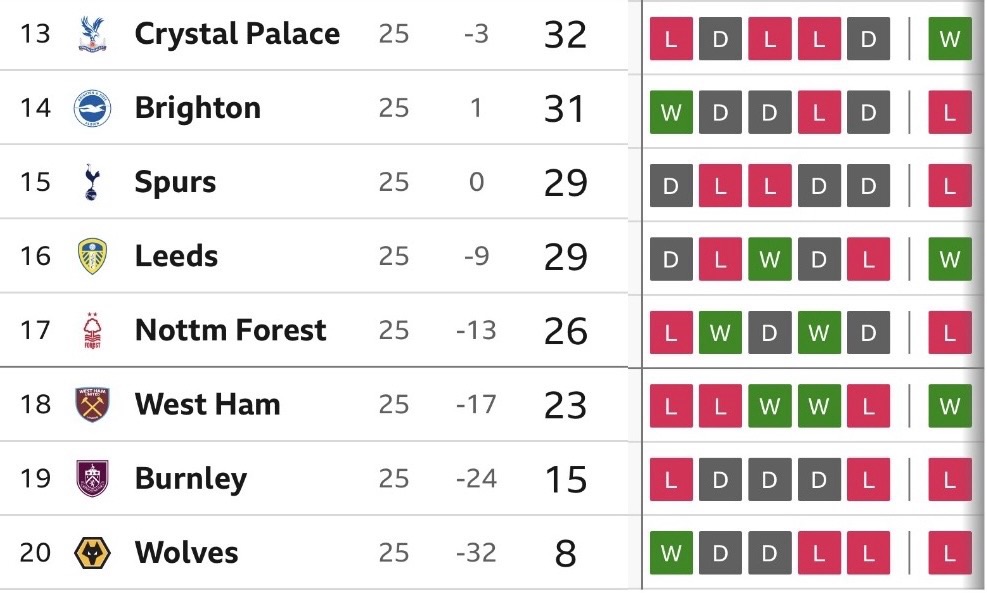Click the Leeds club crest
This screenshot has height=593, width=987.
pos(92,257)
